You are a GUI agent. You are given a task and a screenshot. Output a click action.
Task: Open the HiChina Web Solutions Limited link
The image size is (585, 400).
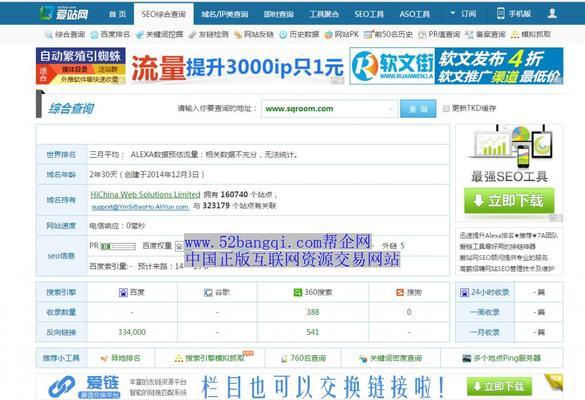click(146, 194)
